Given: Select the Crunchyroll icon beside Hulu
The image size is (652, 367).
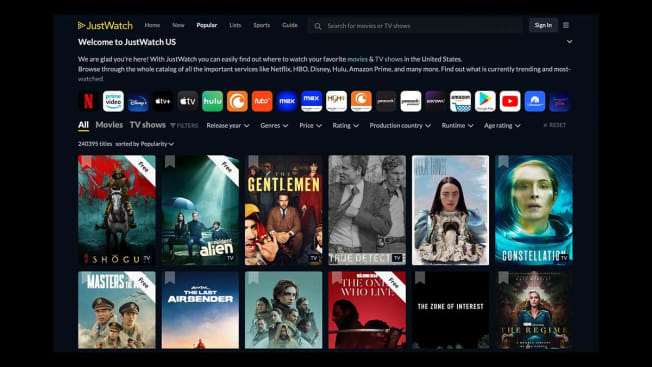Looking at the screenshot, I should [x=237, y=101].
